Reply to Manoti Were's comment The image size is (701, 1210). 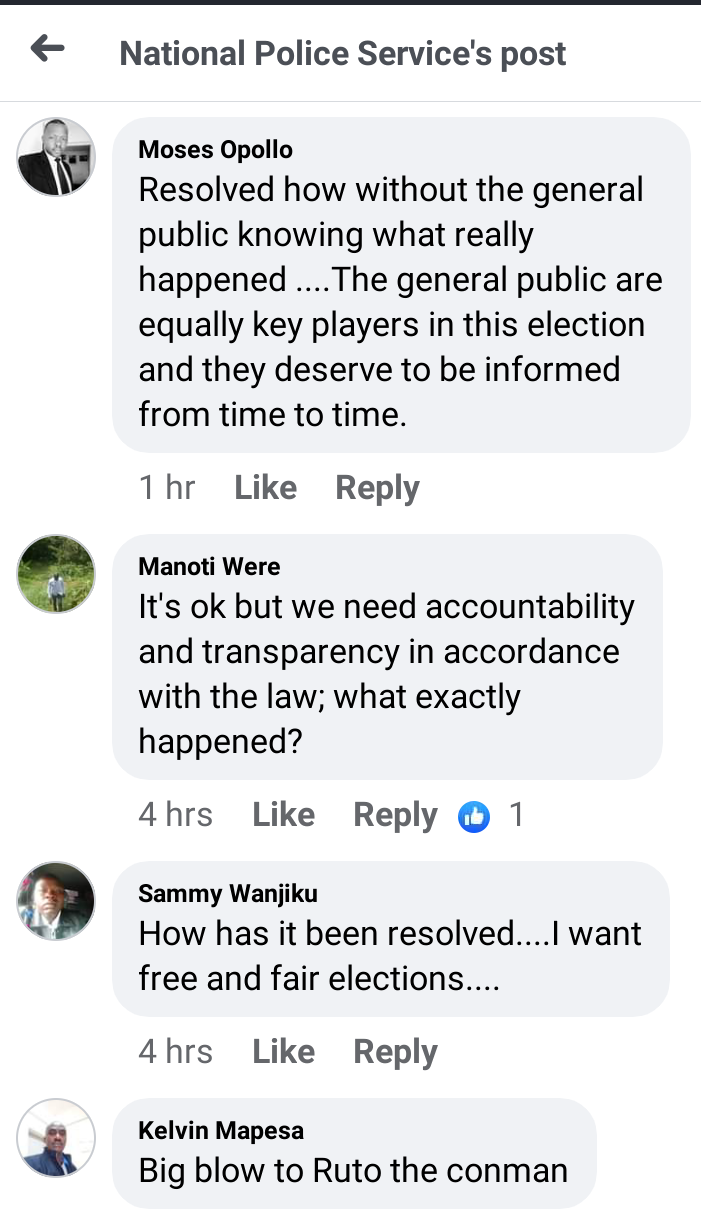[x=396, y=815]
